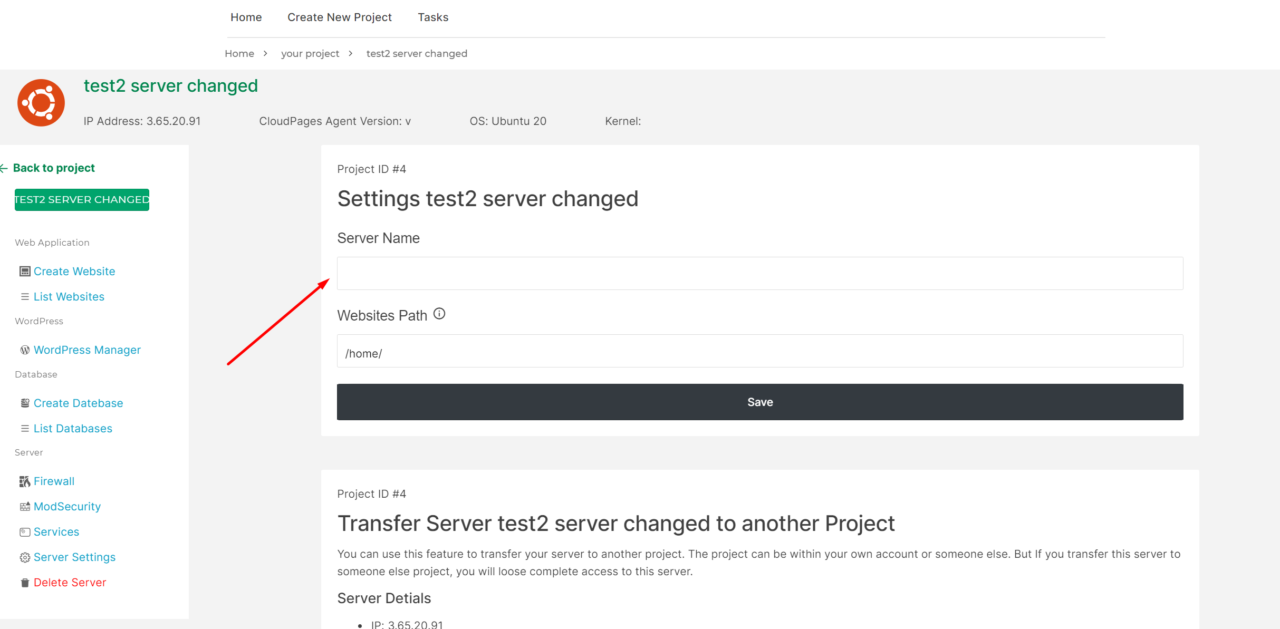This screenshot has width=1280, height=629.
Task: Click the Save button
Action: tap(760, 402)
